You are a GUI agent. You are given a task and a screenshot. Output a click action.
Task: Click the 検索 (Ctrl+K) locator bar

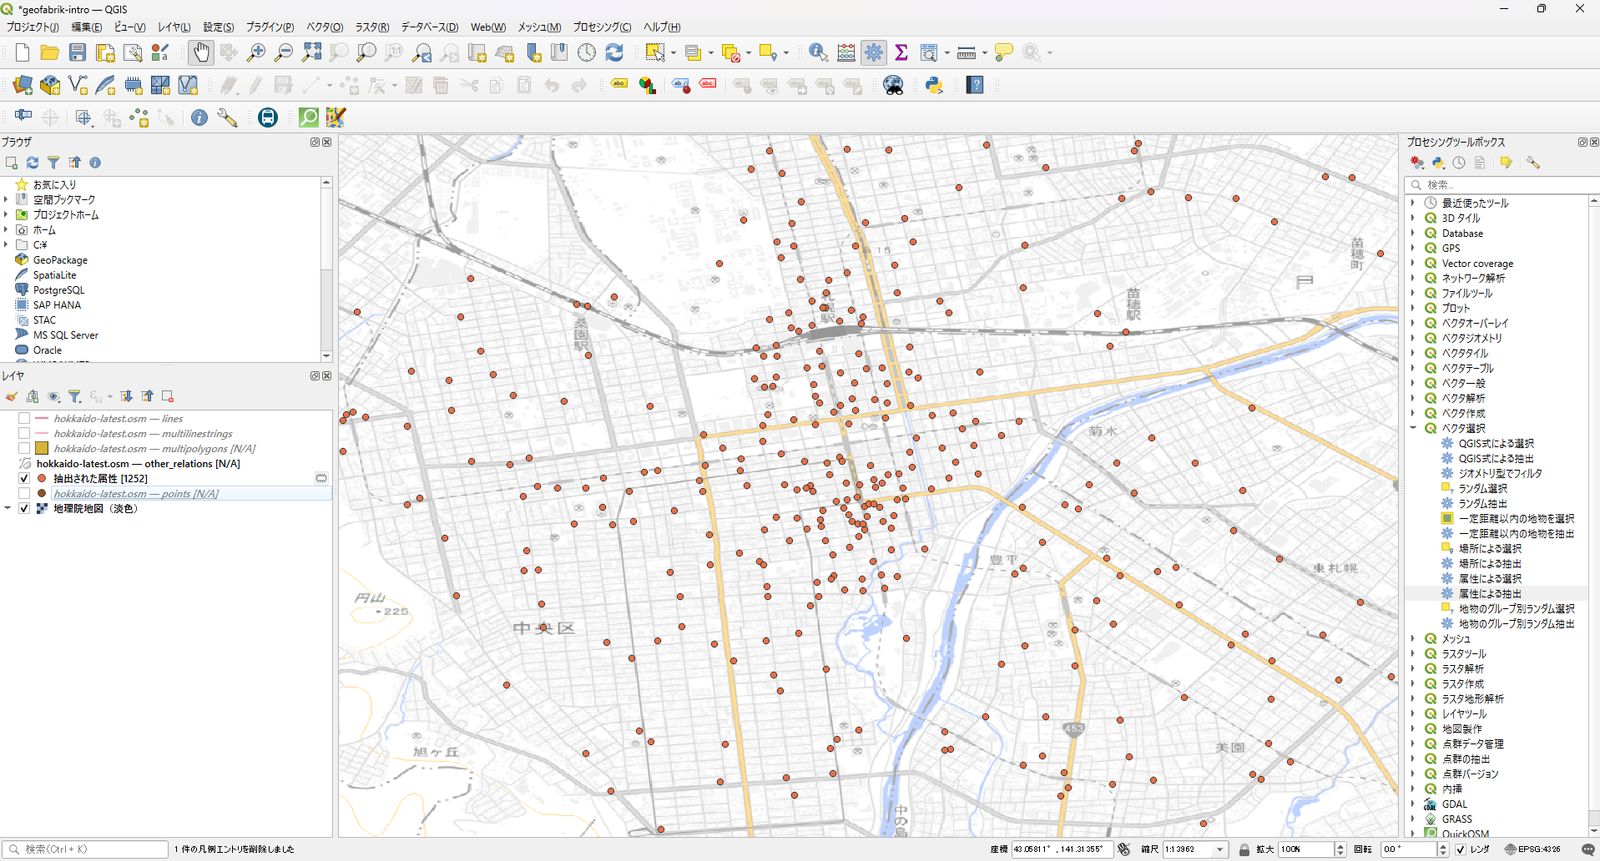(86, 849)
